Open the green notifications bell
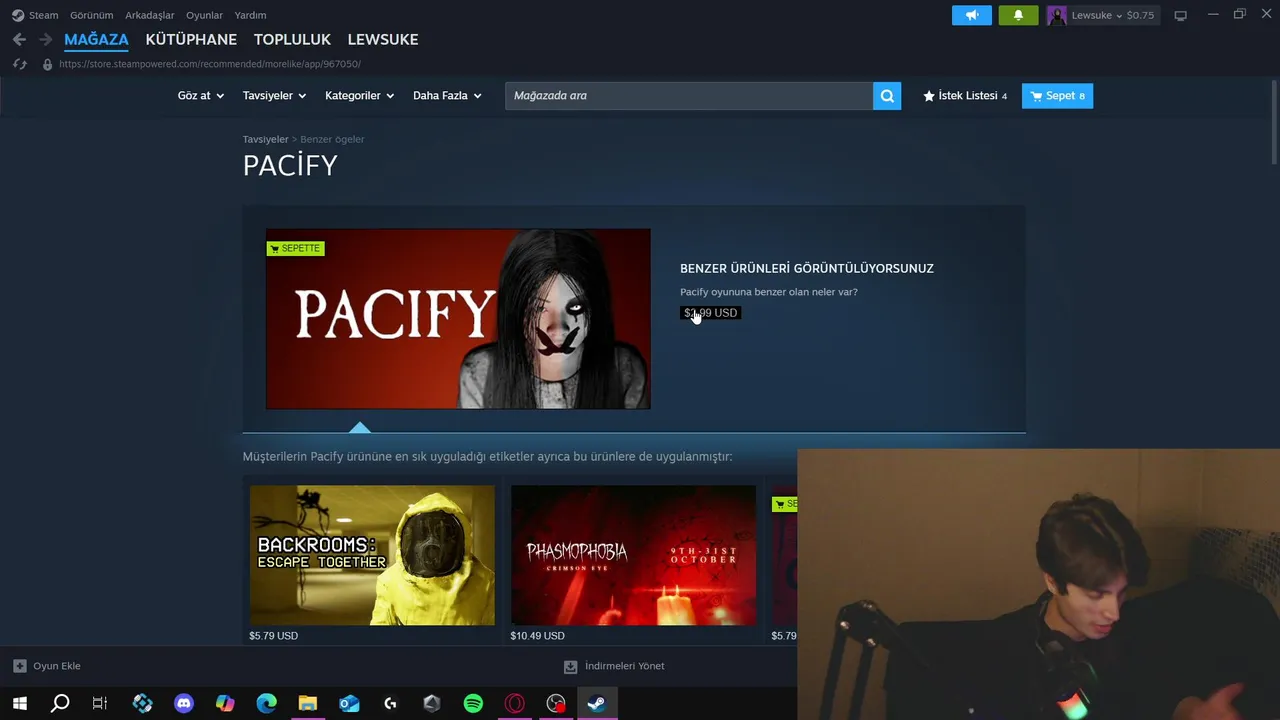This screenshot has width=1280, height=720. (x=1018, y=15)
